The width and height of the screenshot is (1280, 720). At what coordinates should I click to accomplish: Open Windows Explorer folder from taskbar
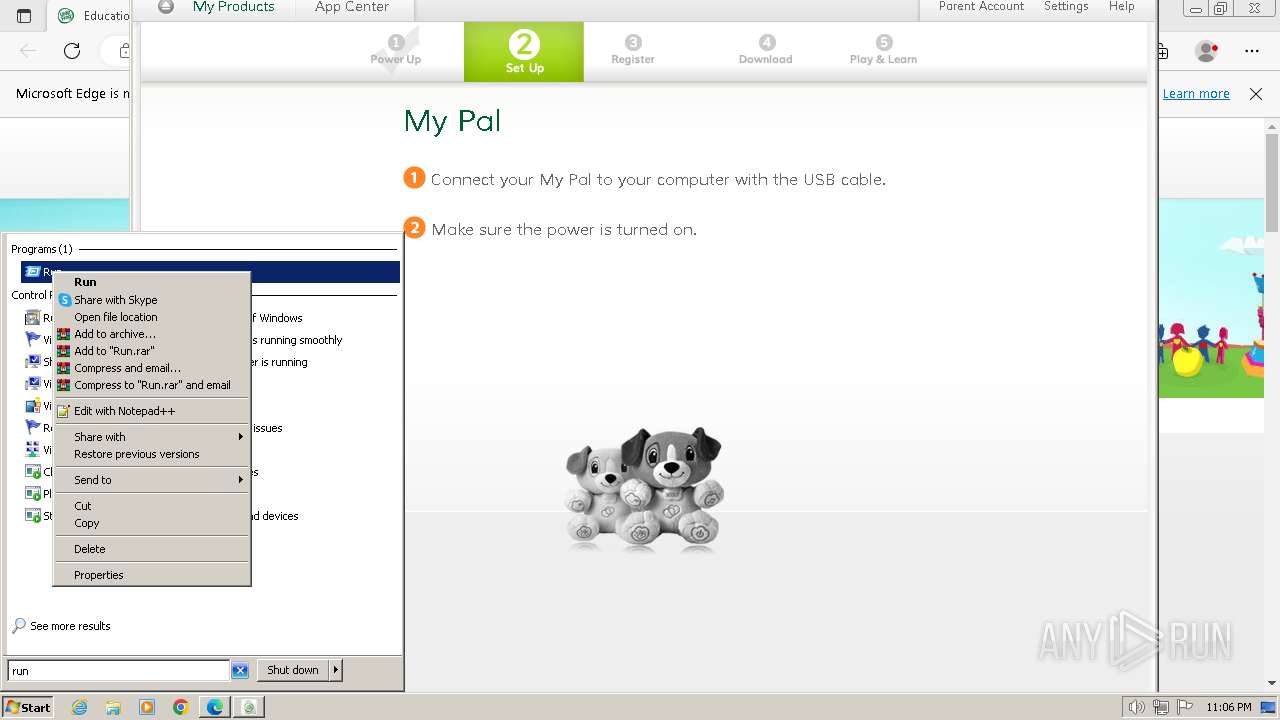[x=113, y=707]
